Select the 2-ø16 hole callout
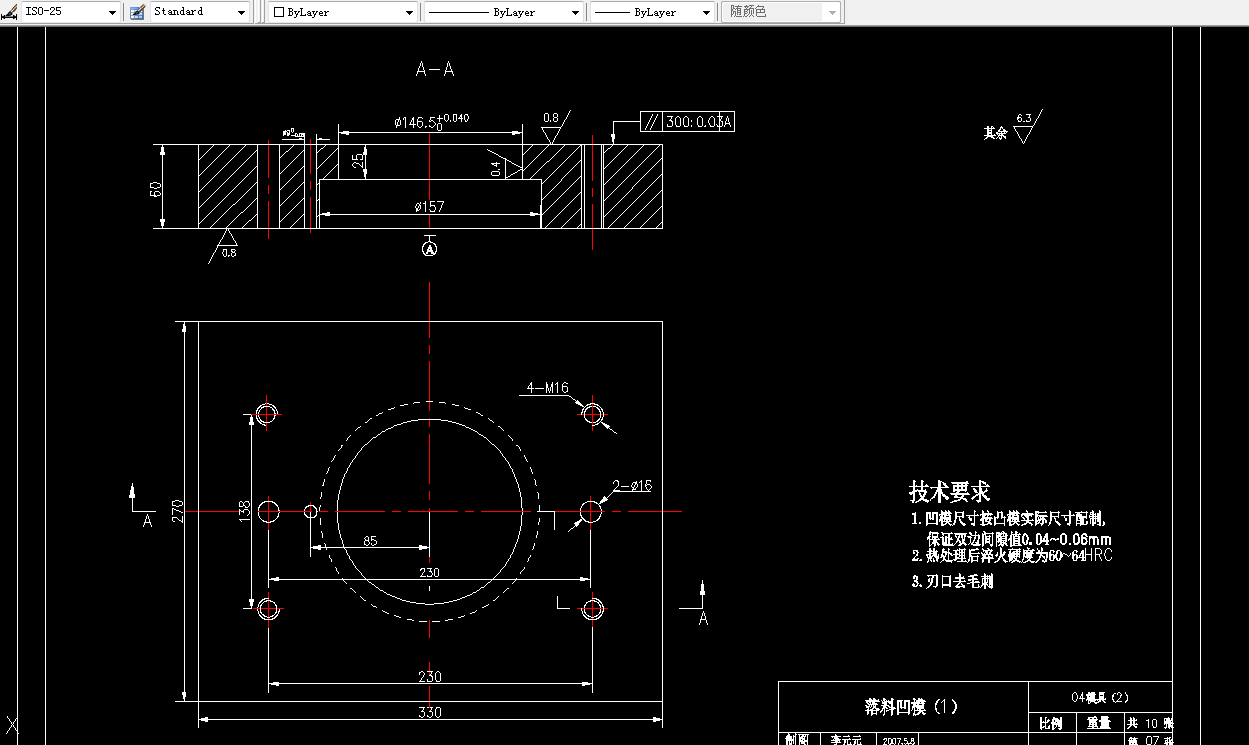 pyautogui.click(x=633, y=485)
